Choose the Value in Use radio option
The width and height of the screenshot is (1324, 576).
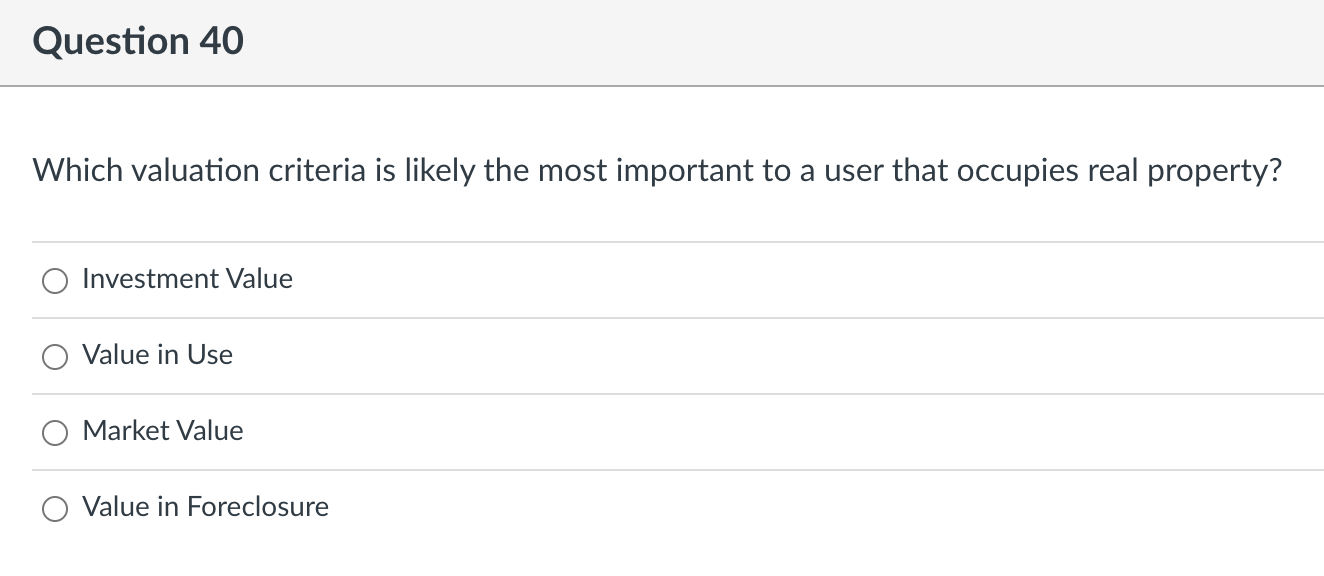[x=55, y=357]
